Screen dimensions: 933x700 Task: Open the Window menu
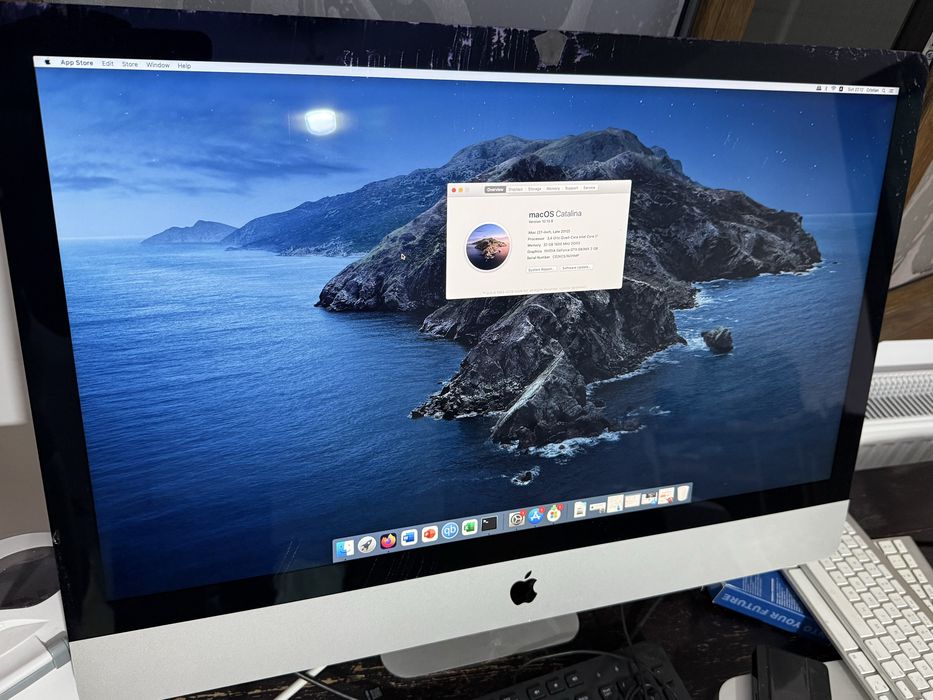tap(158, 65)
